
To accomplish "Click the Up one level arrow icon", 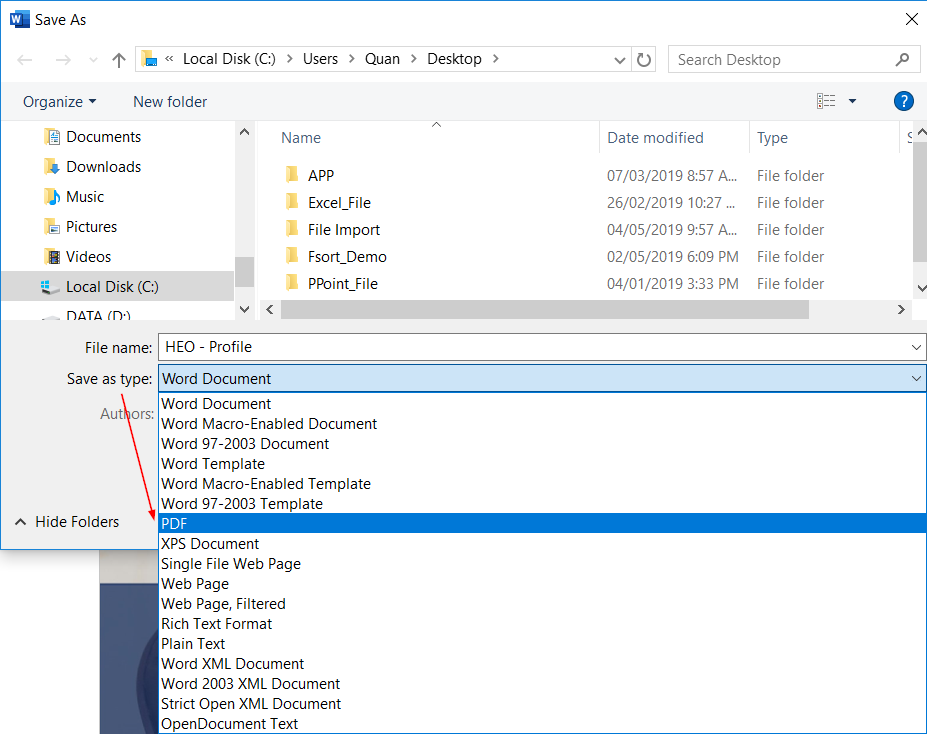I will 119,60.
